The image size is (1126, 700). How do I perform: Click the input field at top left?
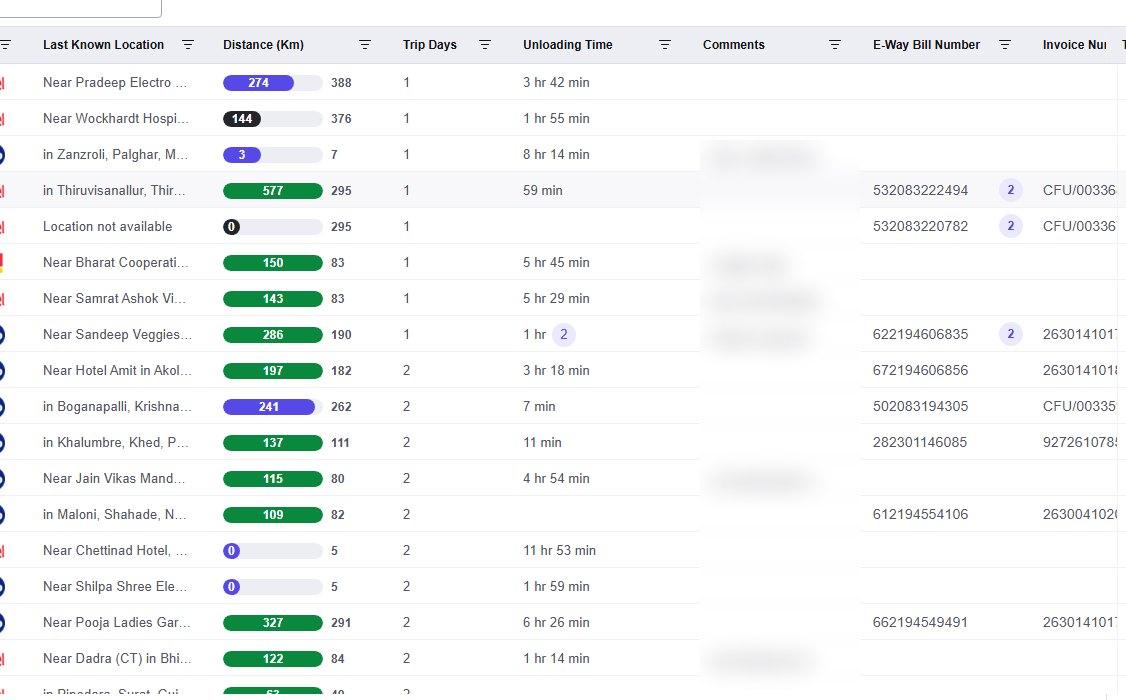80,7
